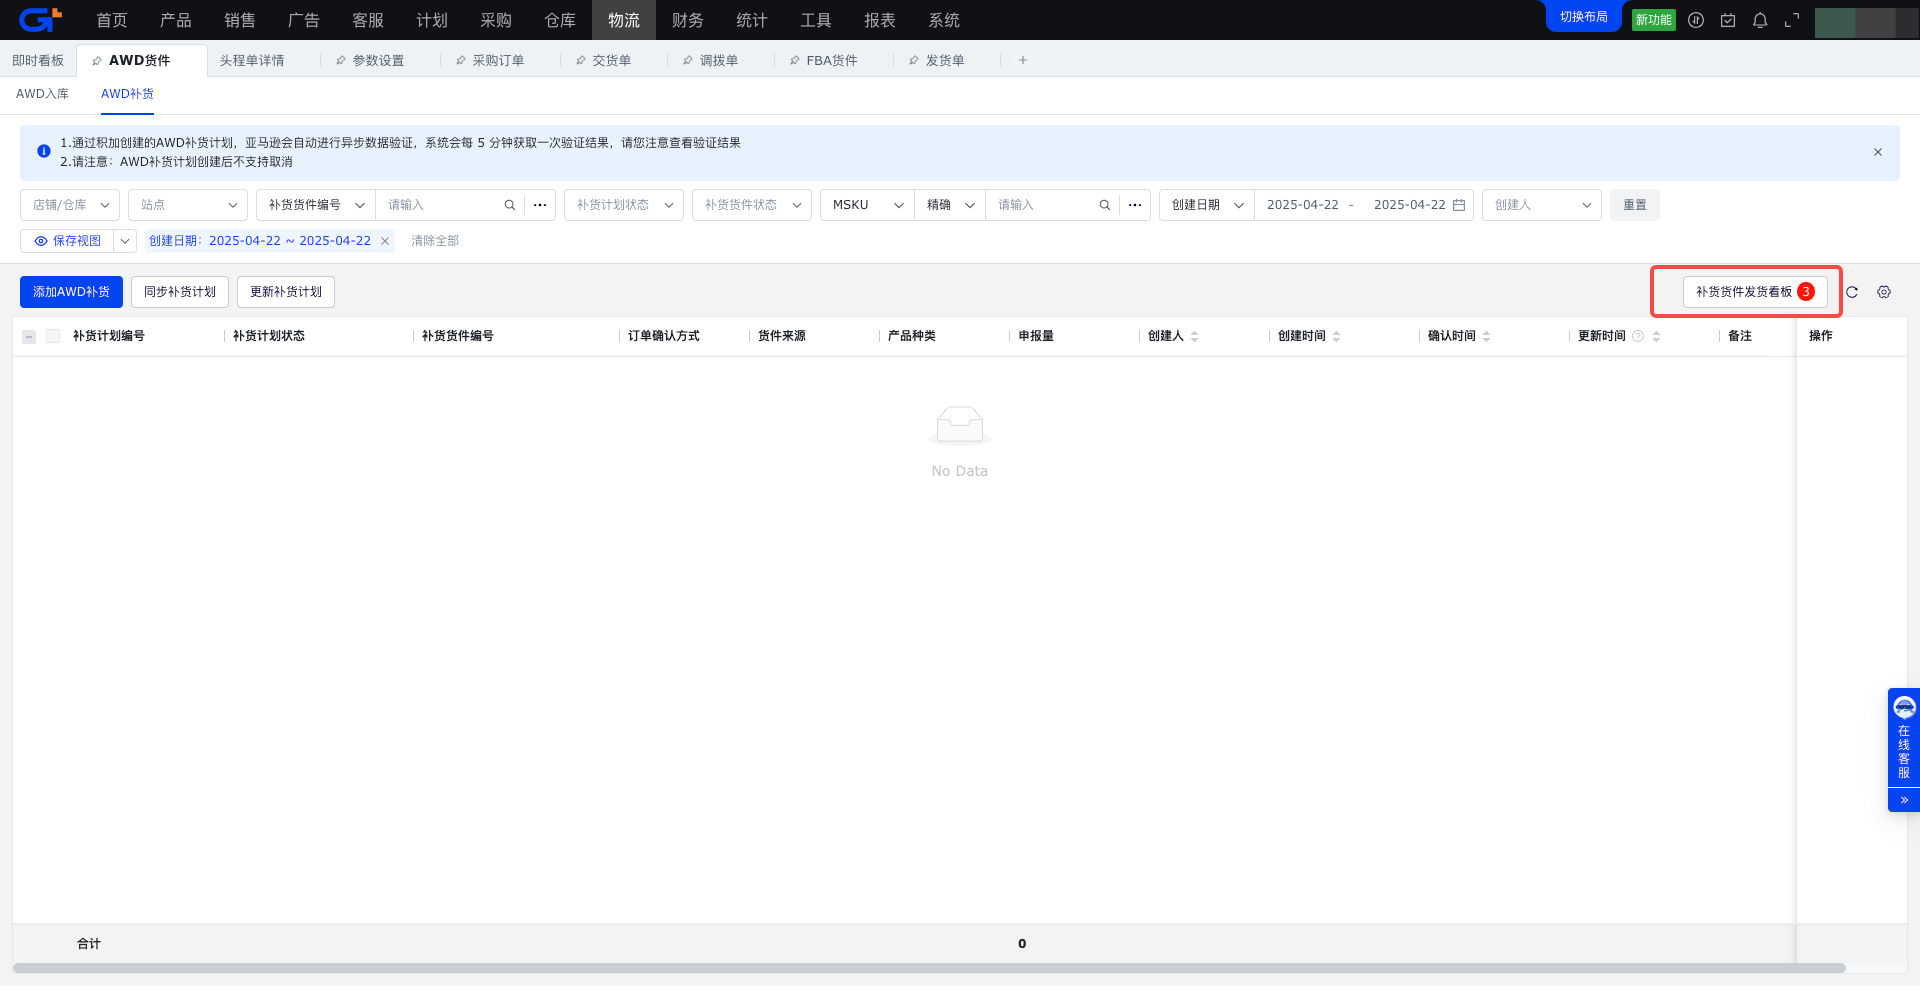Click the 切换布局 button
This screenshot has width=1920, height=992.
tap(1584, 17)
